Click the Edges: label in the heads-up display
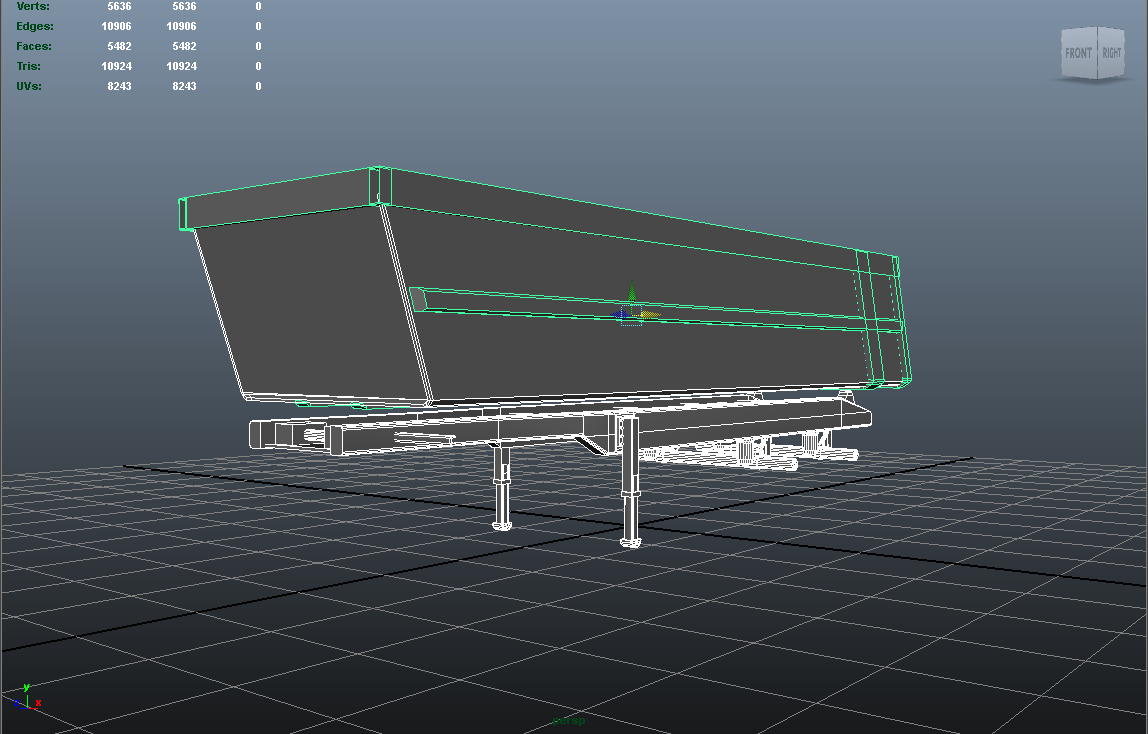This screenshot has height=734, width=1148. (35, 26)
